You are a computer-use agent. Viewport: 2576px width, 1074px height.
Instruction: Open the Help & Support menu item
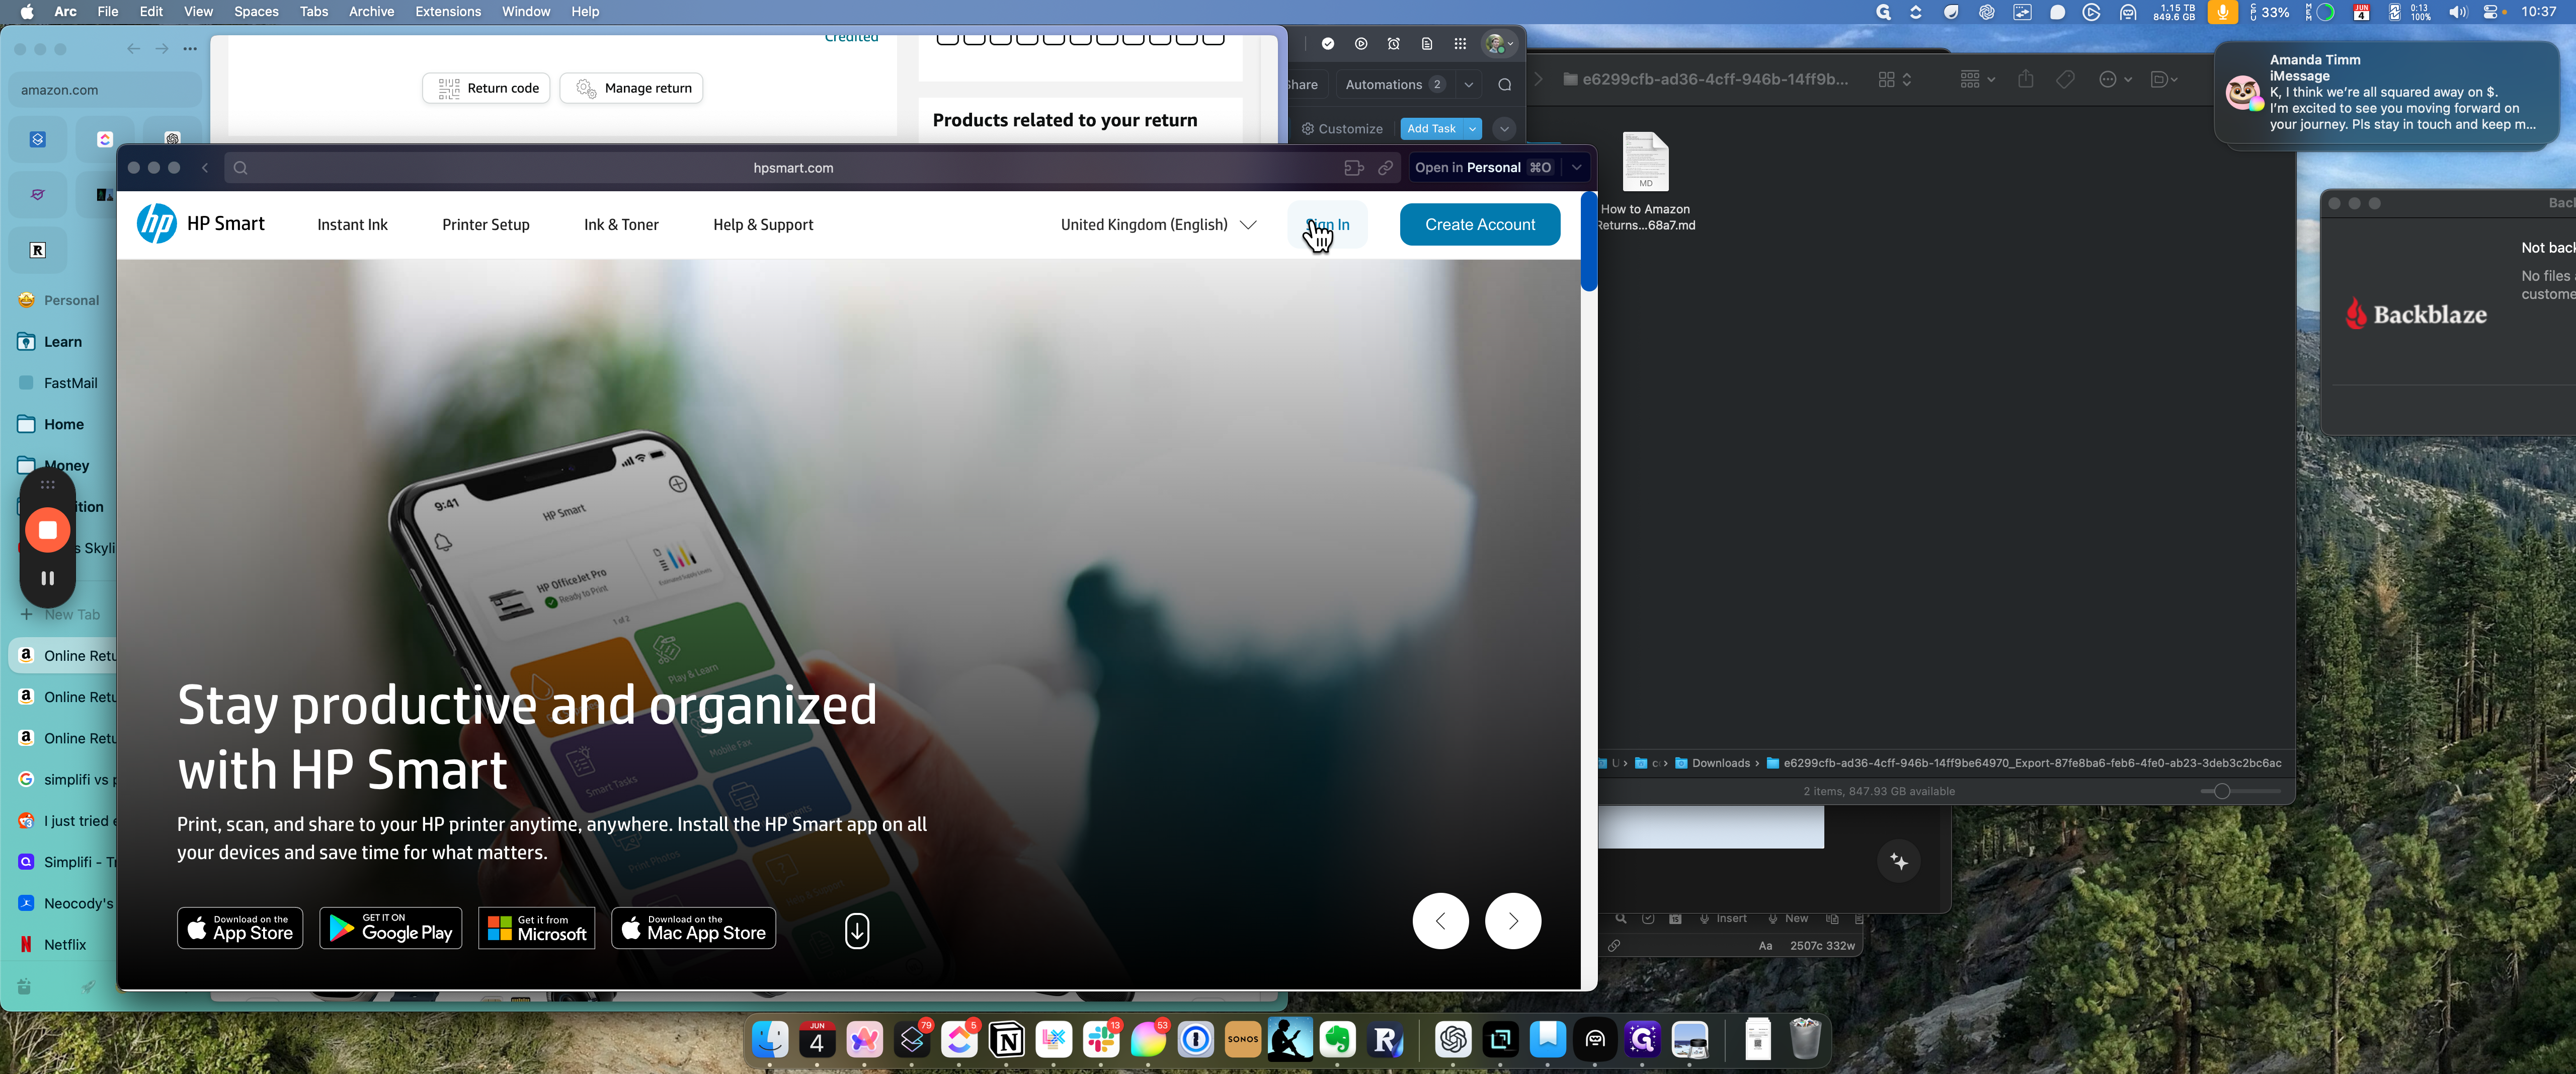[763, 225]
